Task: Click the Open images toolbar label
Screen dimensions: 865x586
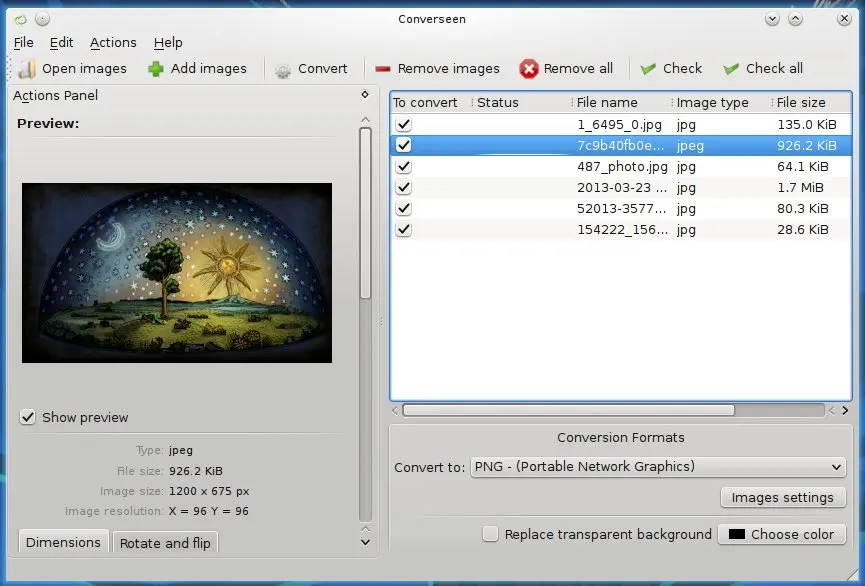Action: (x=84, y=68)
